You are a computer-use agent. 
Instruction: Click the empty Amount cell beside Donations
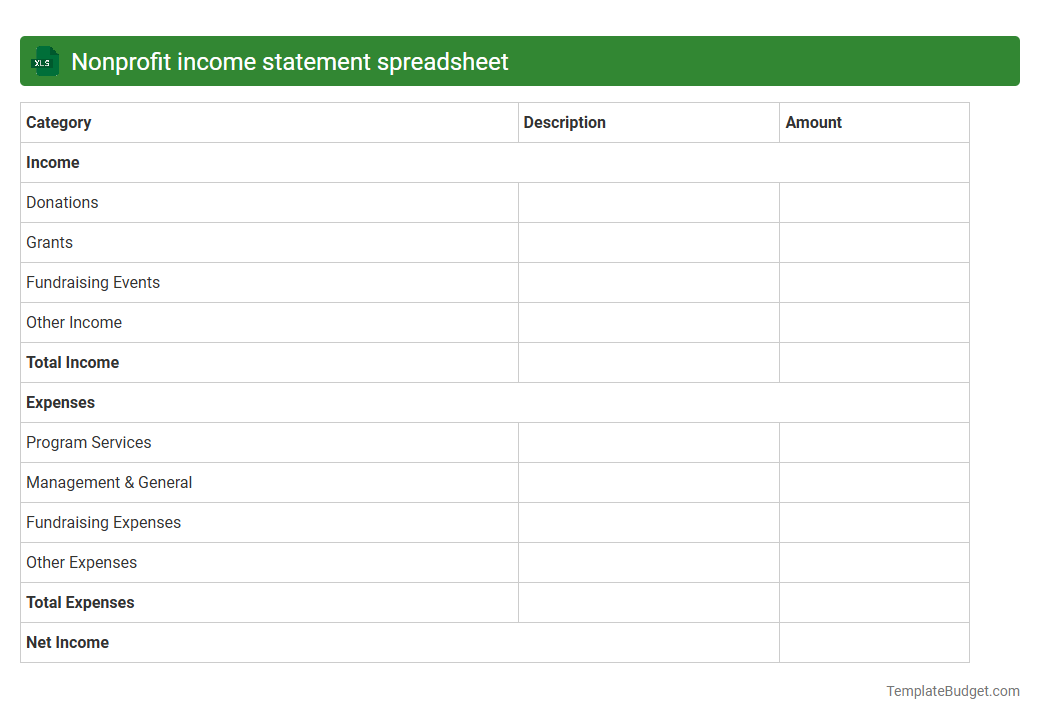click(873, 202)
